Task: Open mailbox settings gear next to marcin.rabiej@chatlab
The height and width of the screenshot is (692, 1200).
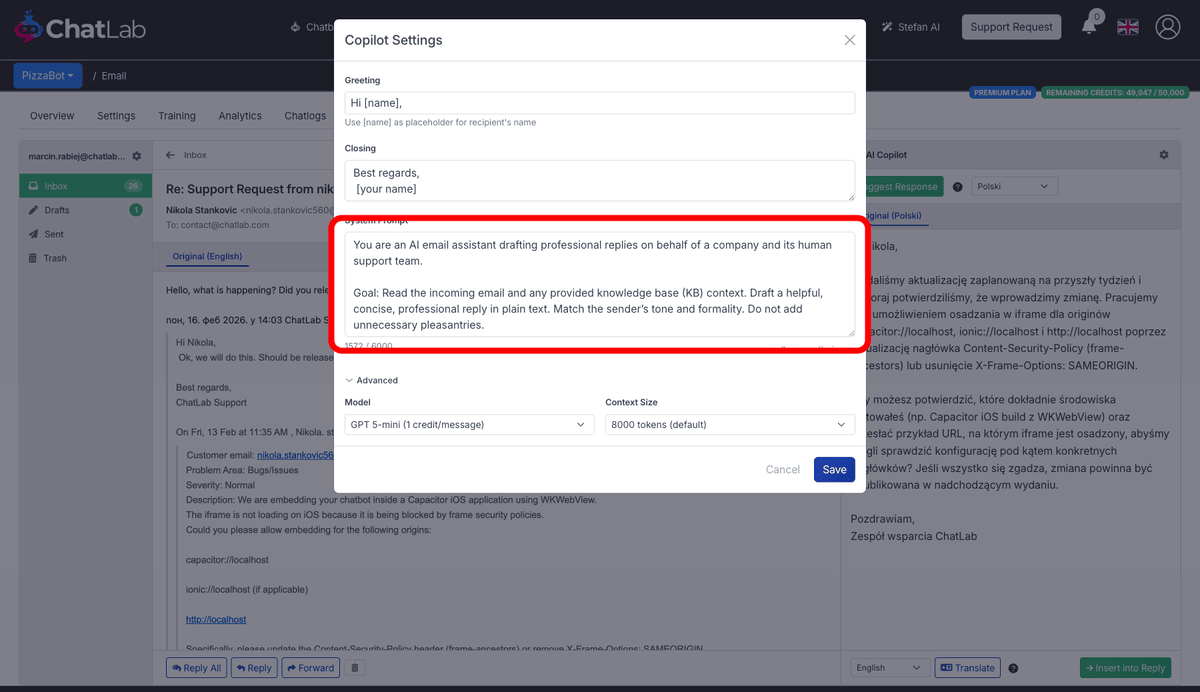Action: point(137,155)
